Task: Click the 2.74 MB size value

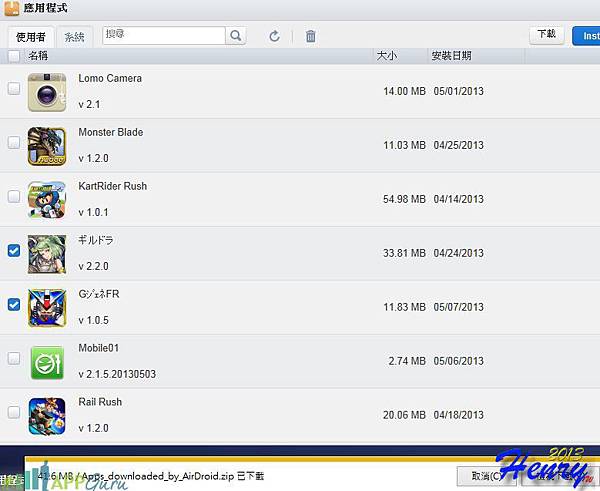Action: pos(407,361)
